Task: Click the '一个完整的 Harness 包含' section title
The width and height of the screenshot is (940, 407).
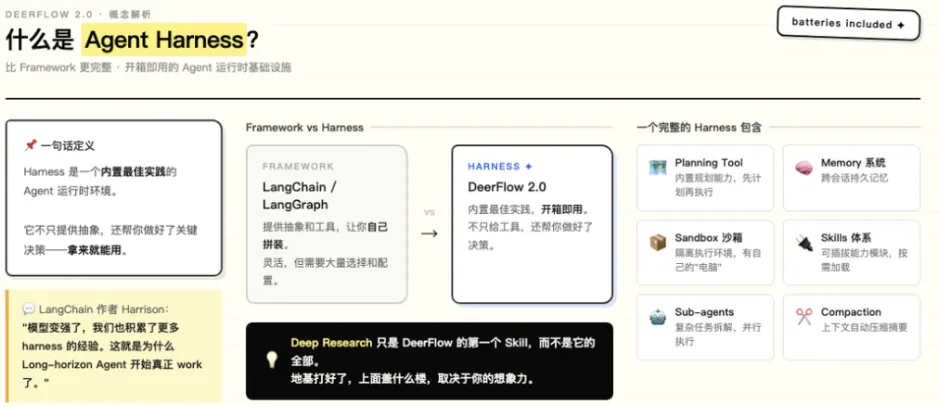Action: 699,127
